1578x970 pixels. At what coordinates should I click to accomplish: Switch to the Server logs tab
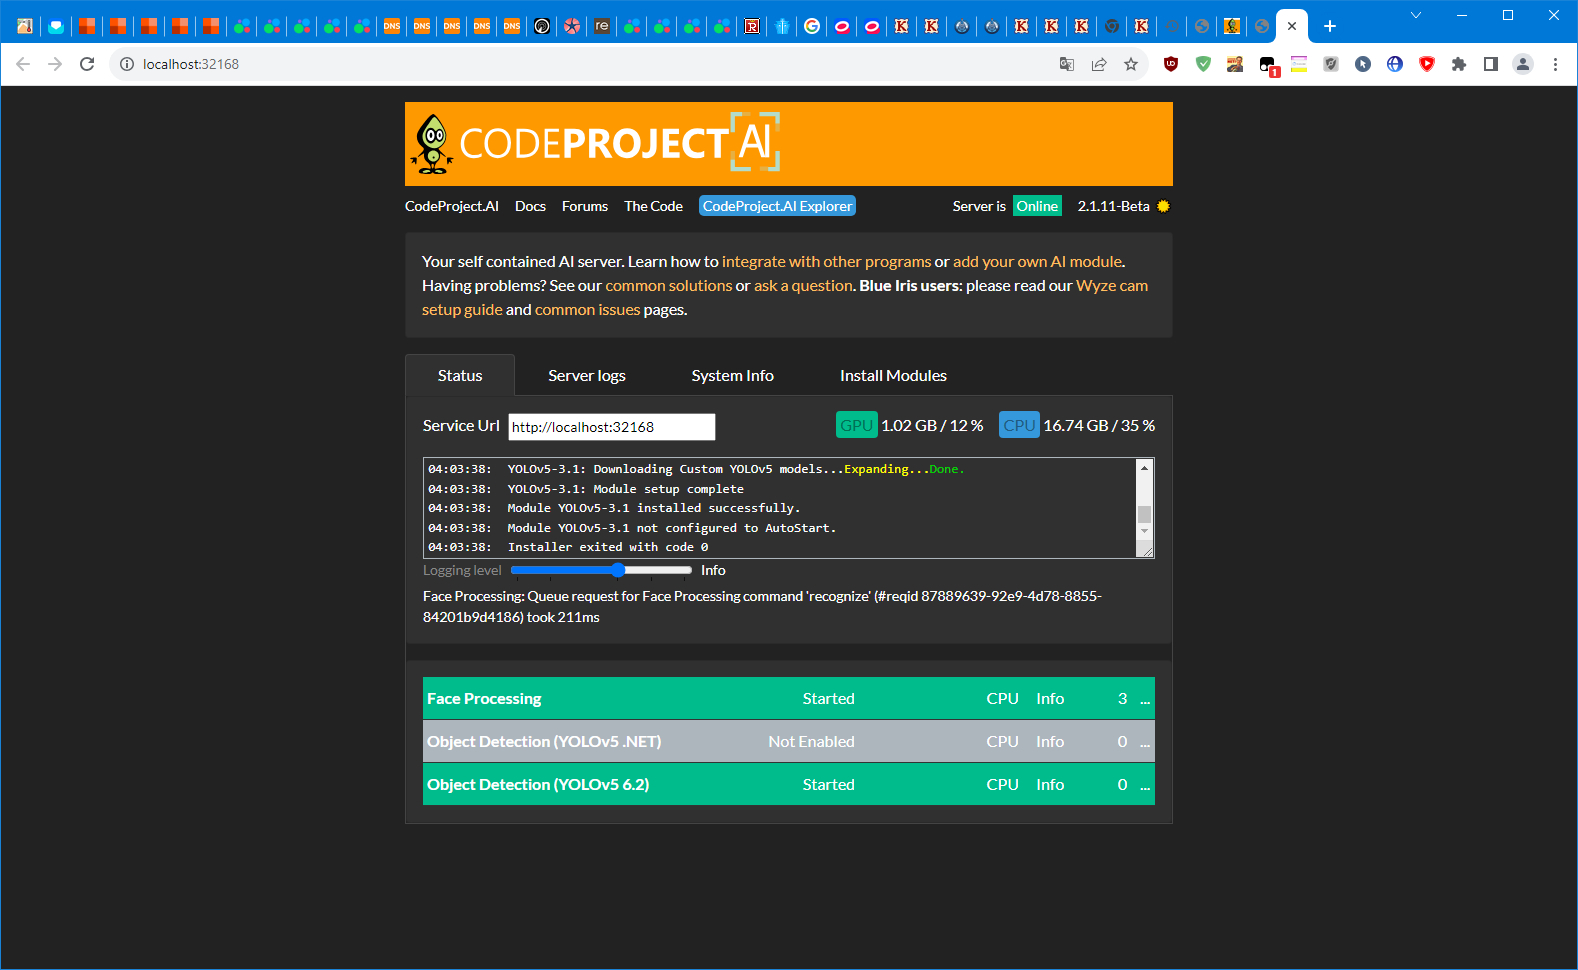586,376
